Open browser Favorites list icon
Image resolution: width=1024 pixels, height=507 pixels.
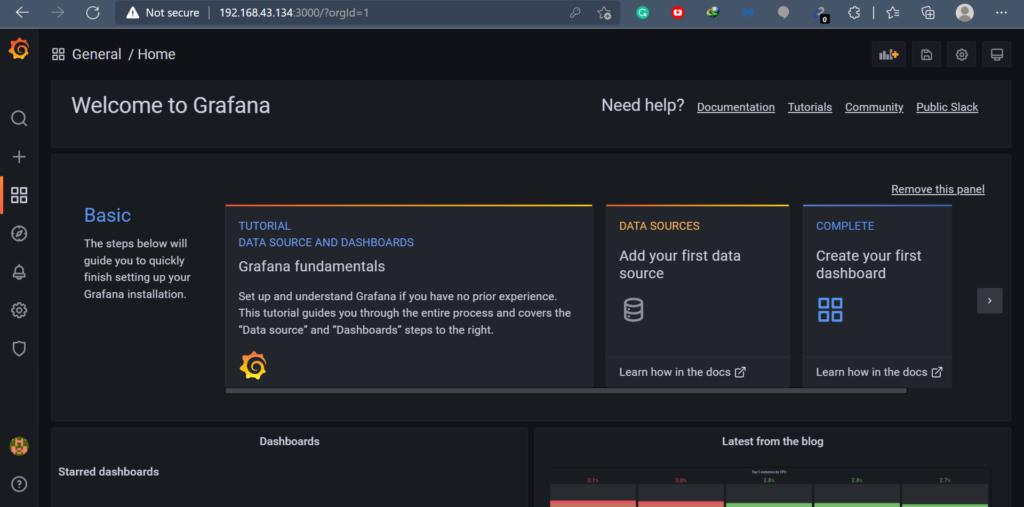893,12
